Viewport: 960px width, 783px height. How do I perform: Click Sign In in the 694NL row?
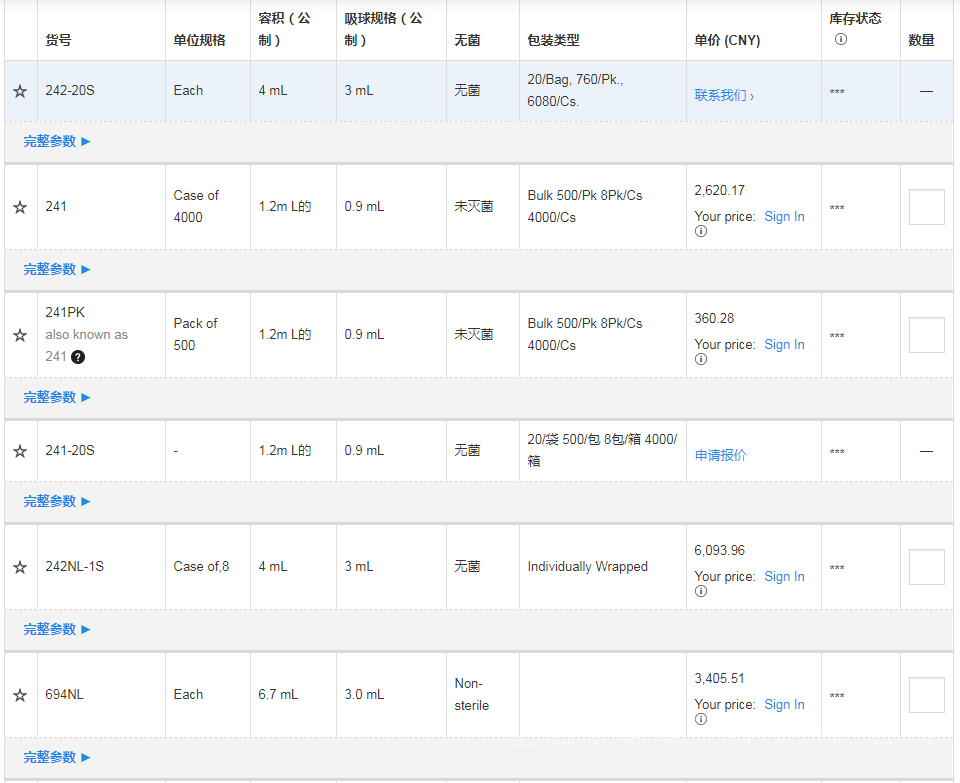(x=784, y=705)
